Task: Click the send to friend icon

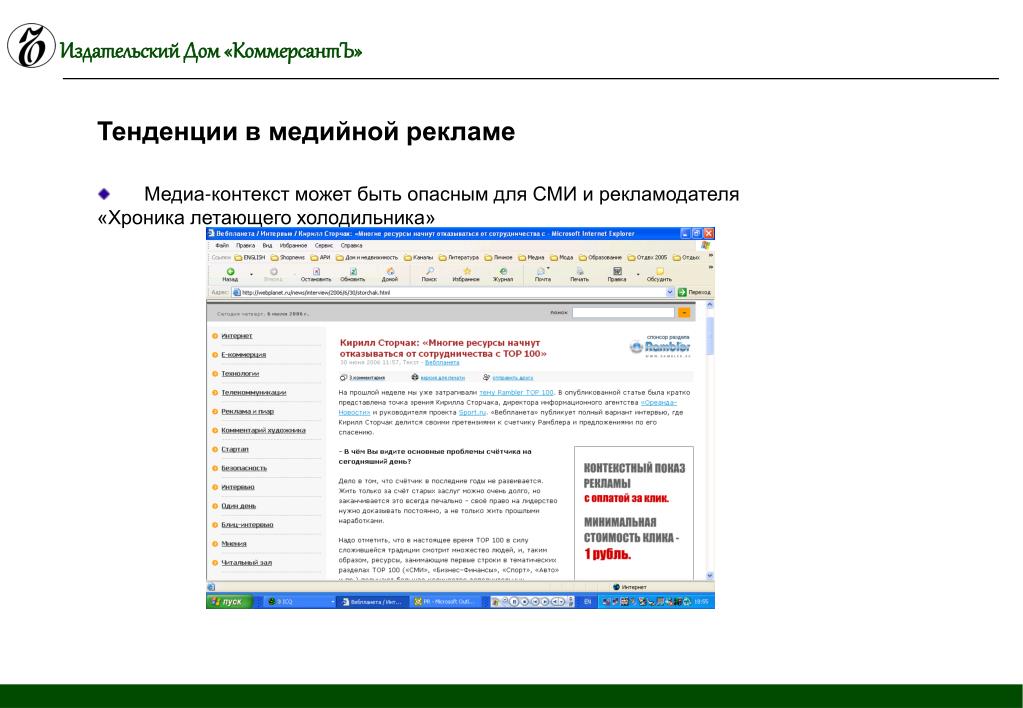Action: point(486,377)
